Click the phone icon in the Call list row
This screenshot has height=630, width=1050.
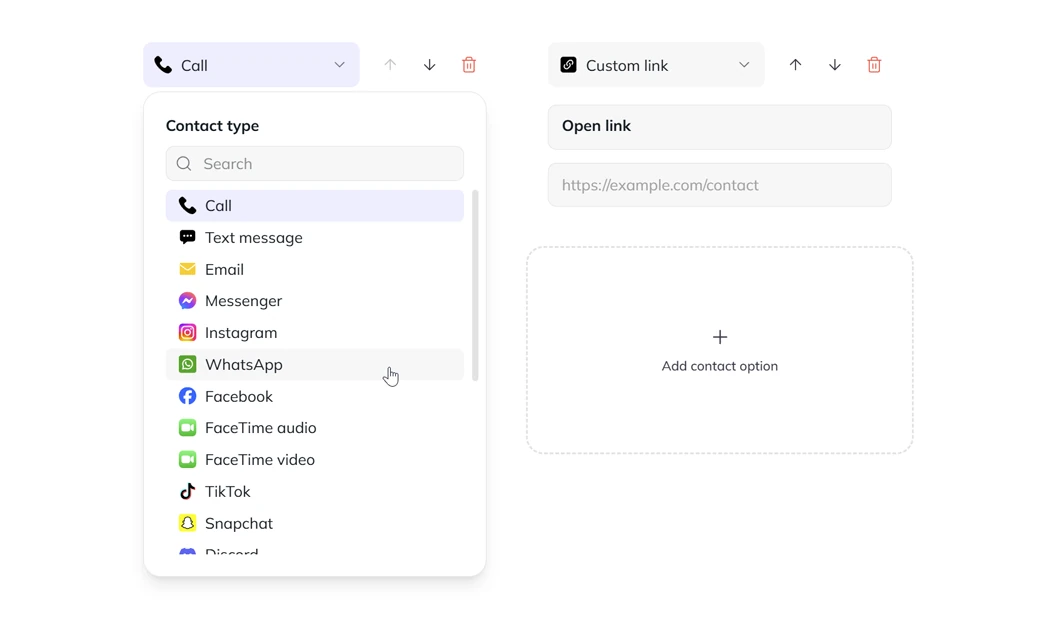(x=188, y=206)
